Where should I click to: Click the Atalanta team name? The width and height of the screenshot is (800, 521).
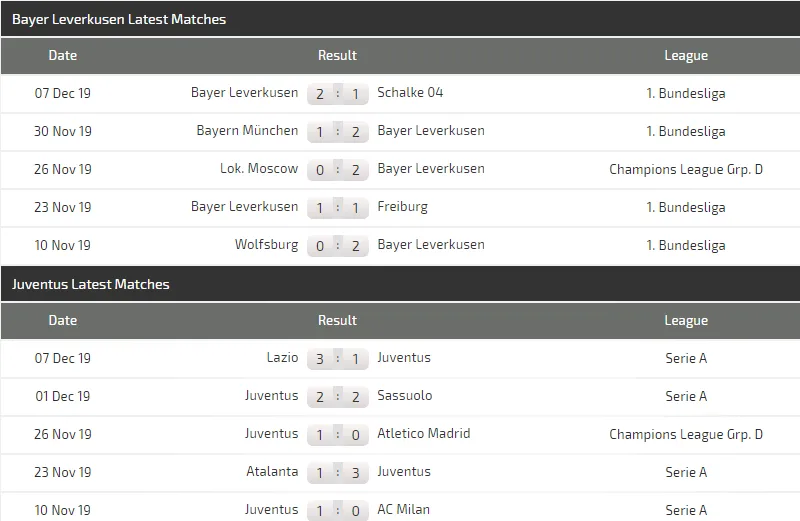272,471
